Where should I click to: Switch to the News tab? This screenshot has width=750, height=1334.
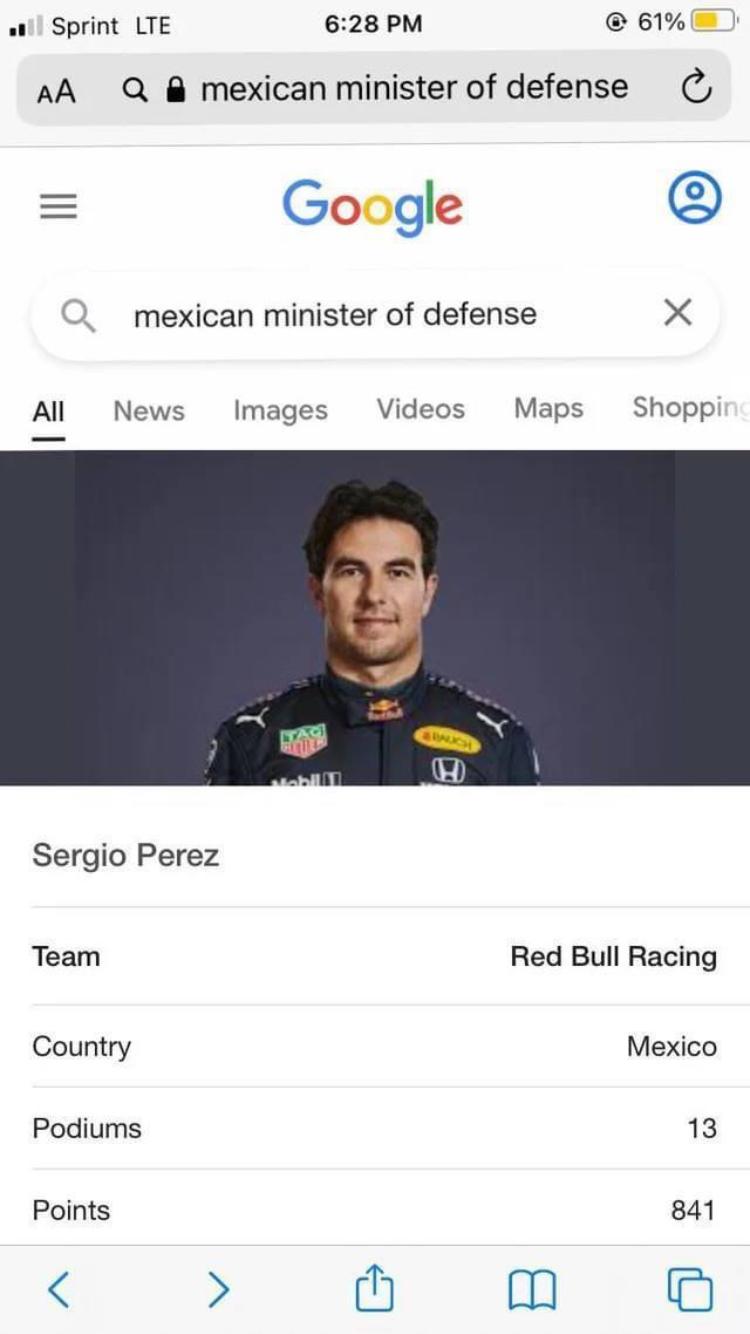pos(149,410)
